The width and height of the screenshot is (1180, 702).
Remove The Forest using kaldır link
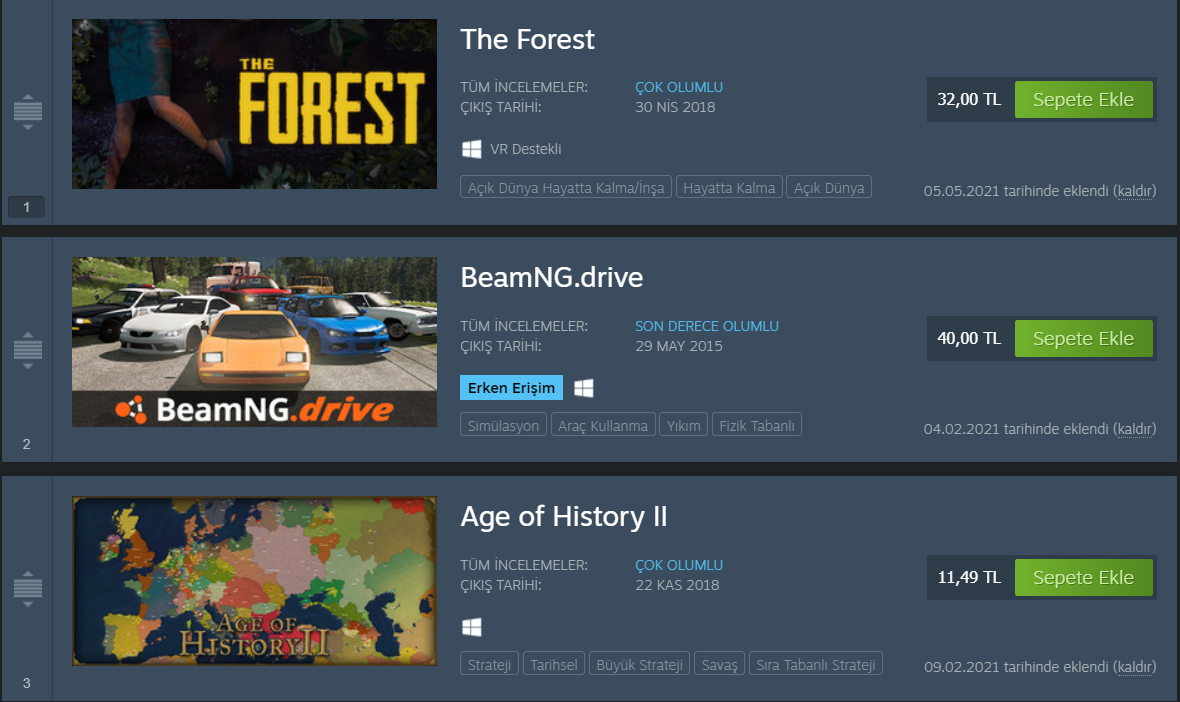tap(1135, 191)
